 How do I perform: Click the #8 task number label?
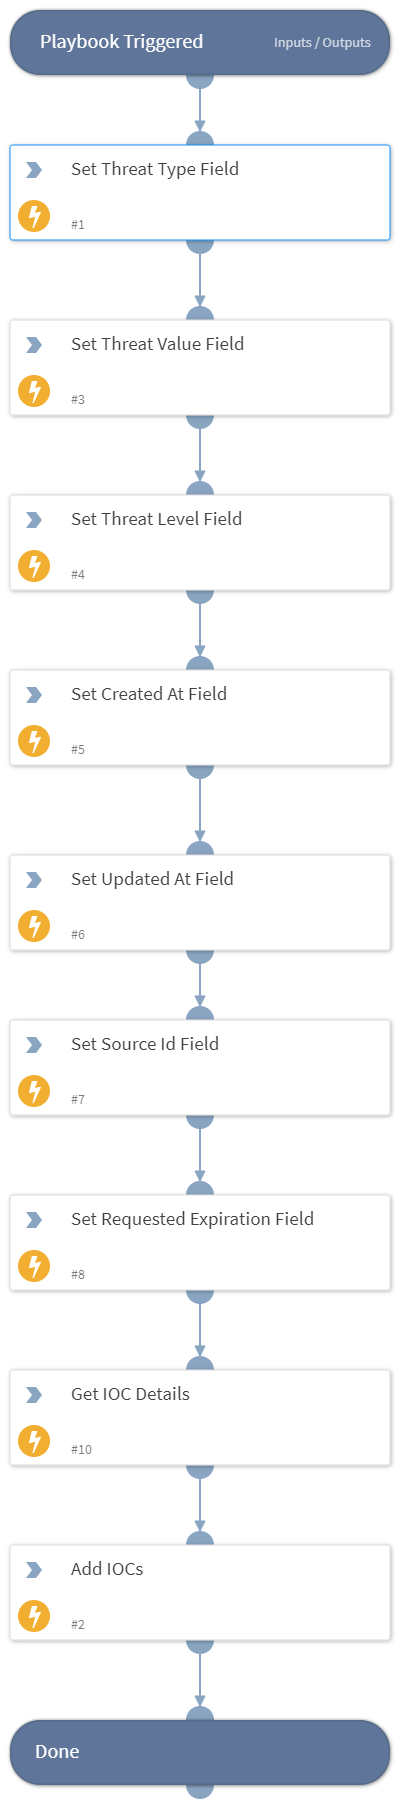click(x=78, y=1275)
